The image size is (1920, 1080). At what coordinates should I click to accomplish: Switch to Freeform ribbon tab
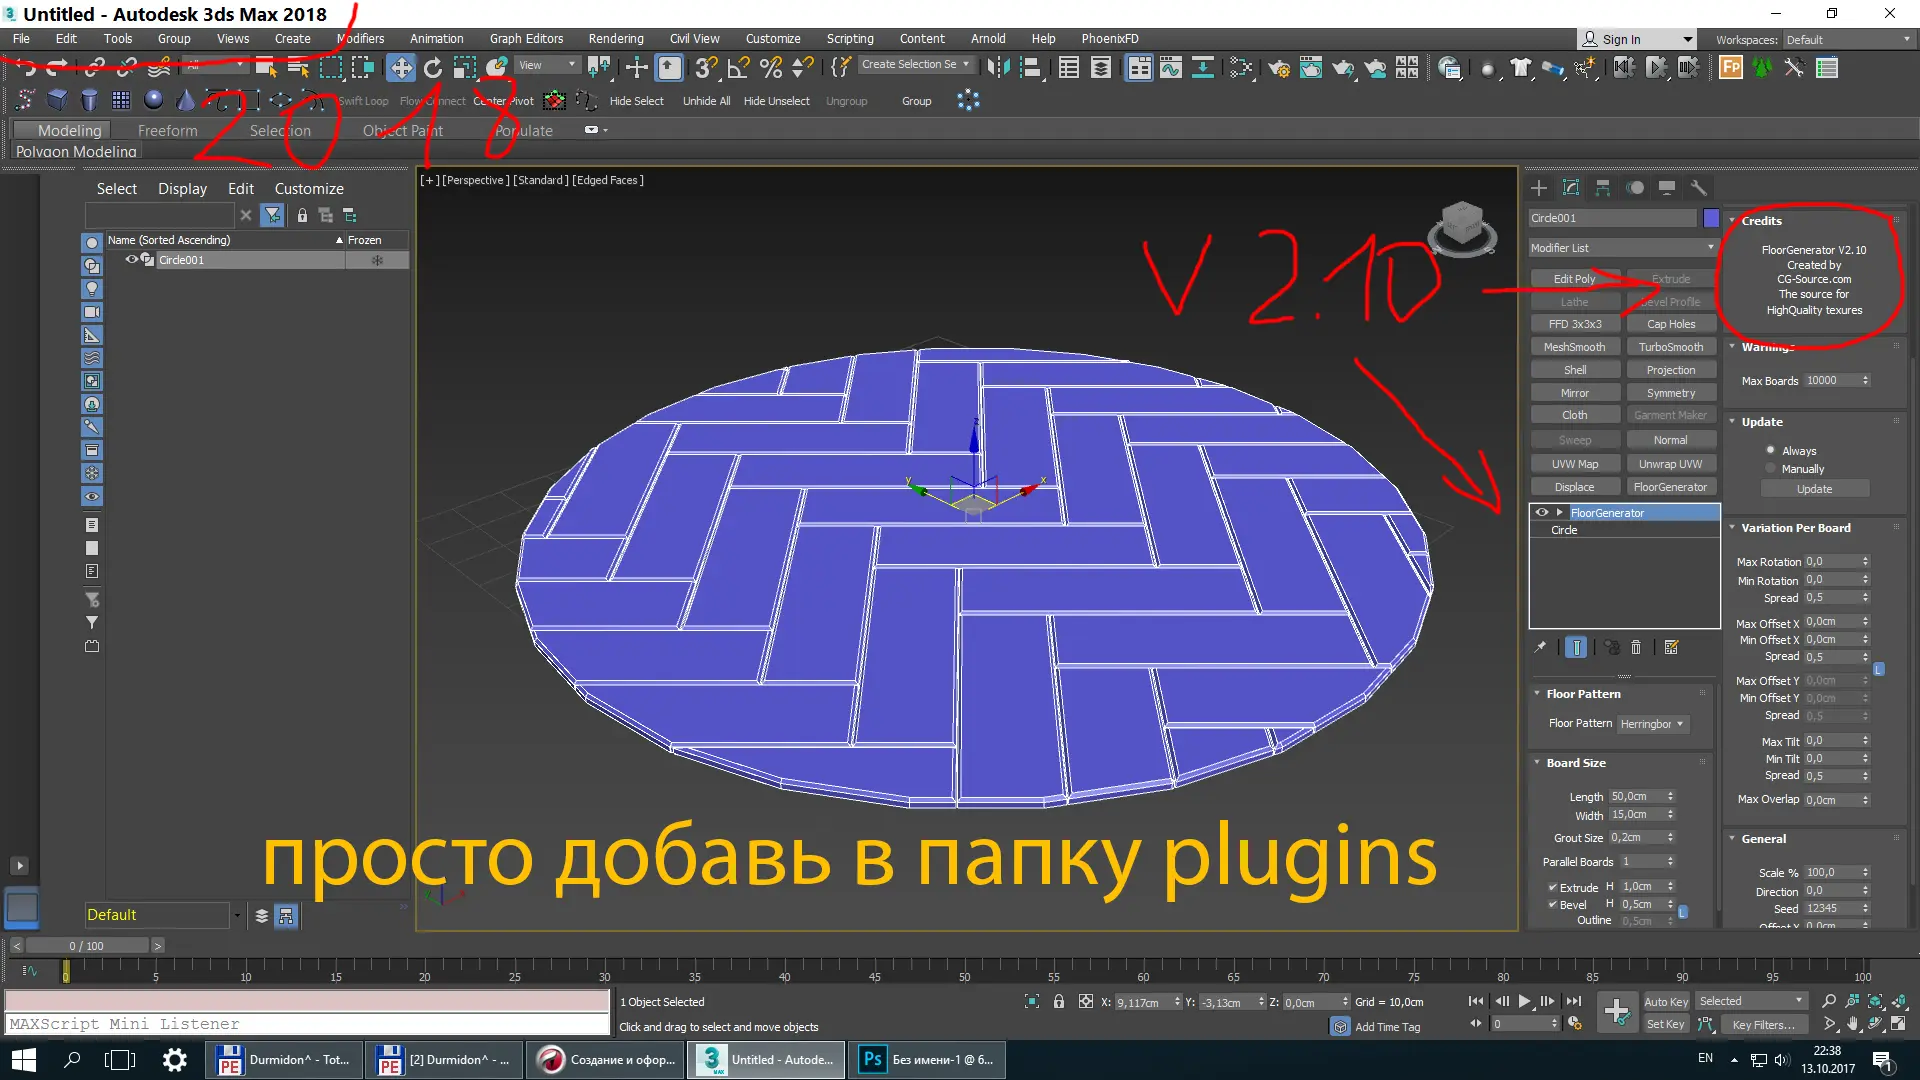pyautogui.click(x=167, y=130)
